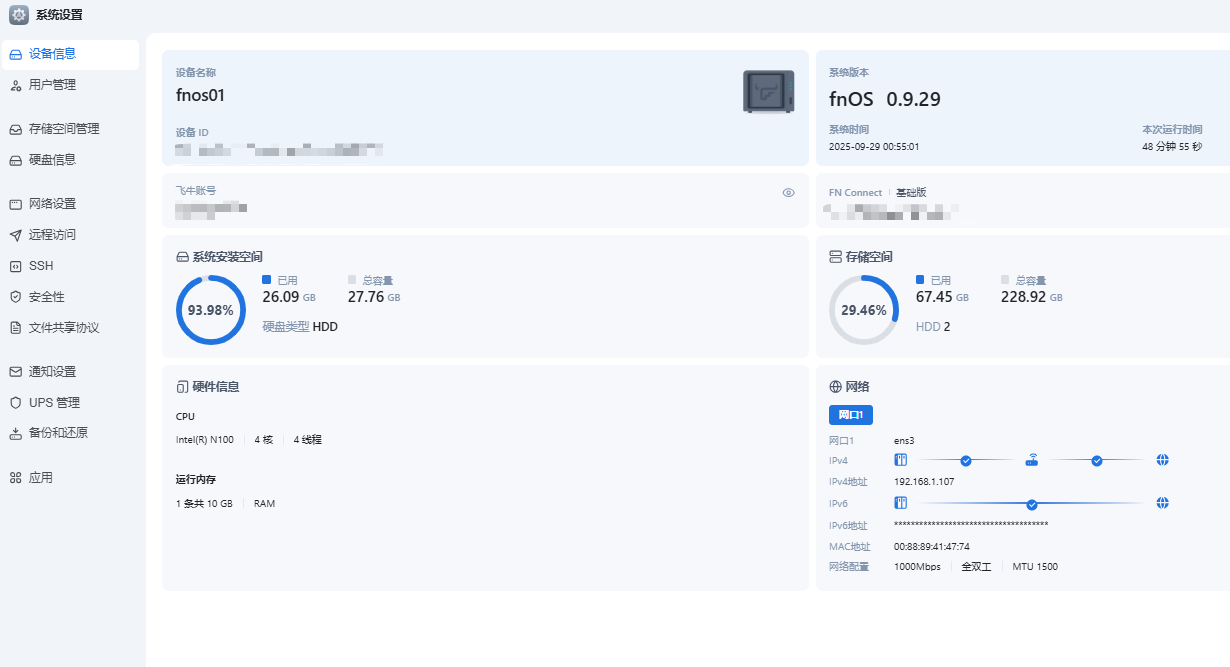1230x667 pixels.
Task: Open 网络设置 settings page
Action: tap(70, 203)
